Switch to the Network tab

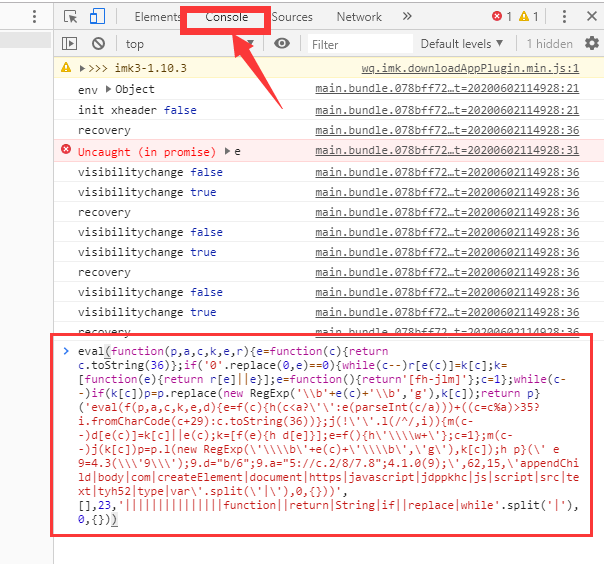pyautogui.click(x=359, y=17)
